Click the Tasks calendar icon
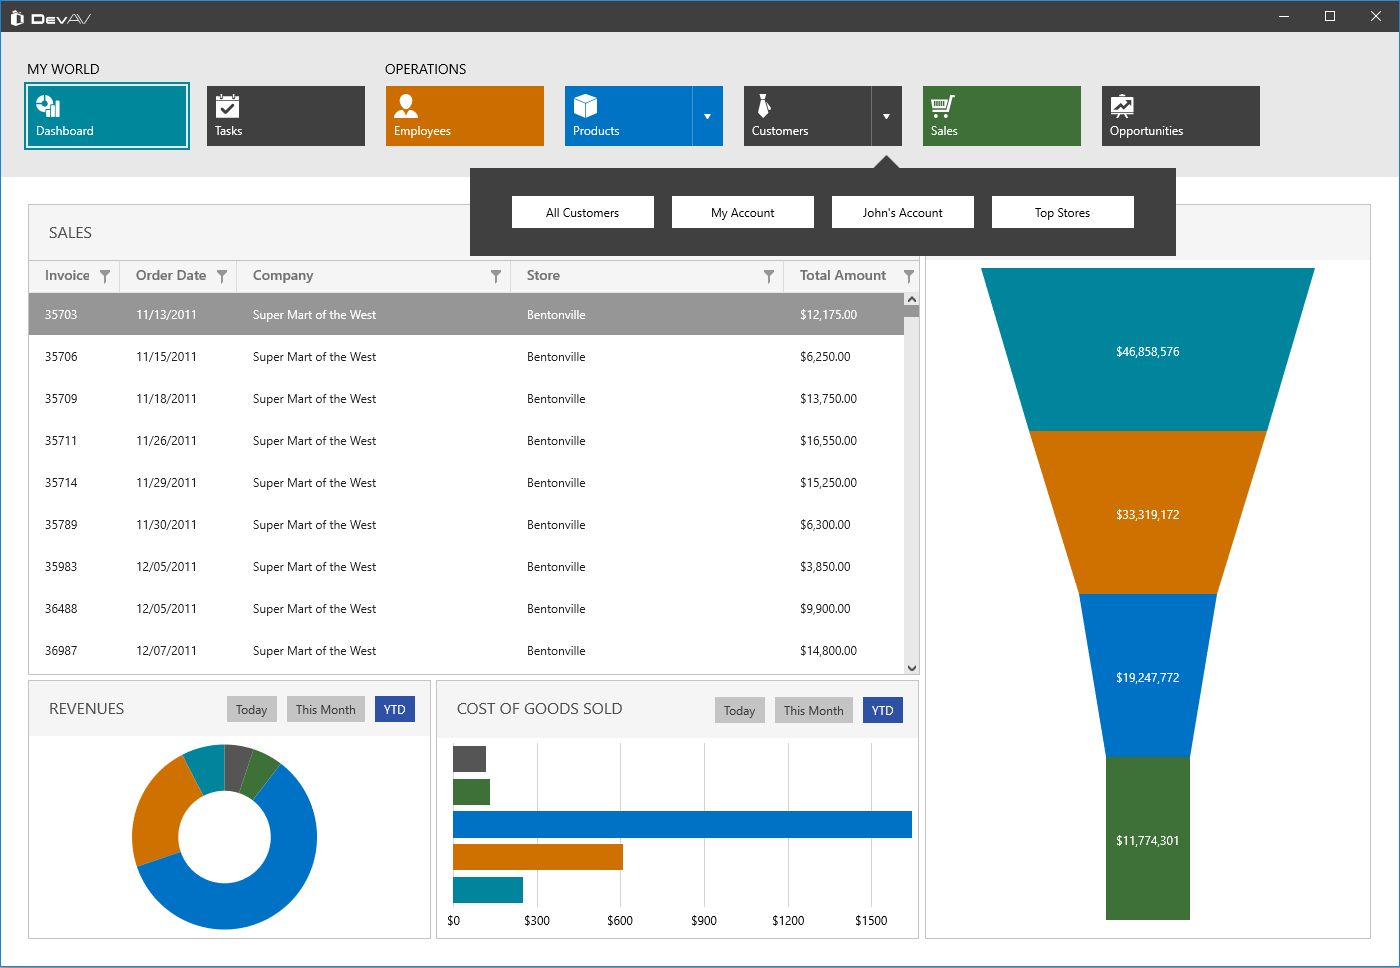This screenshot has height=968, width=1400. tap(229, 105)
